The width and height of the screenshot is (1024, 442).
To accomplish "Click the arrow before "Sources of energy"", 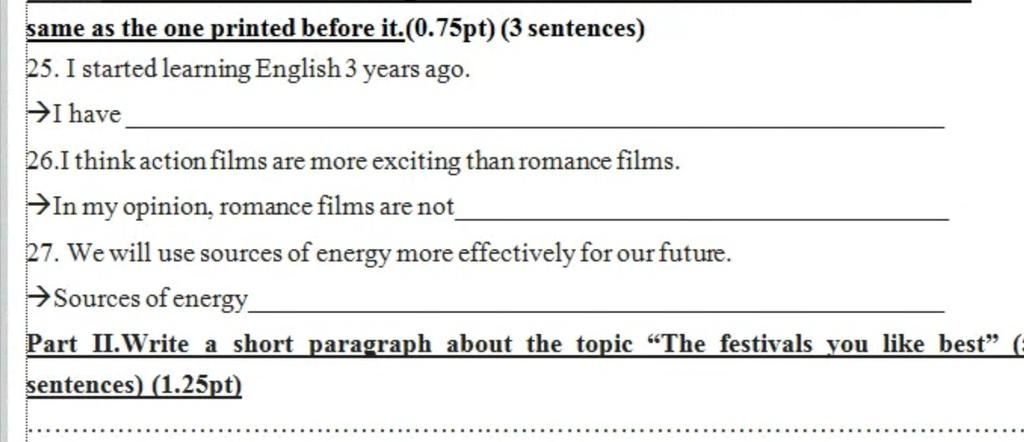I will pyautogui.click(x=39, y=298).
